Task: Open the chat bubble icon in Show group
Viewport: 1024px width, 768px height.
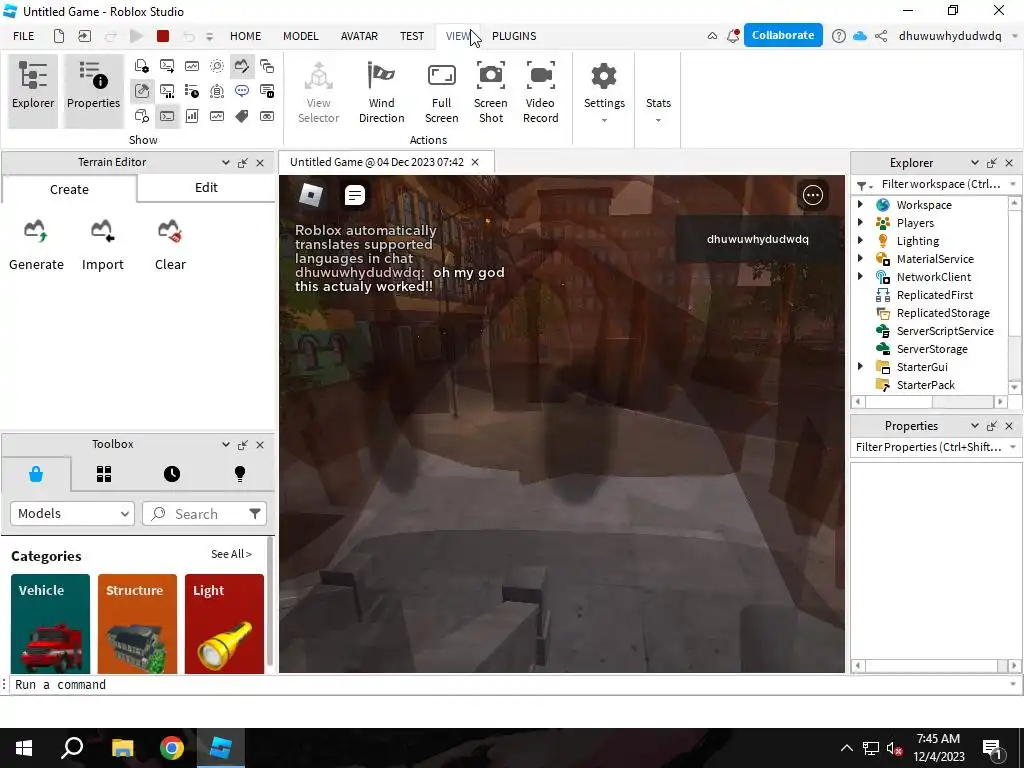Action: pos(242,91)
